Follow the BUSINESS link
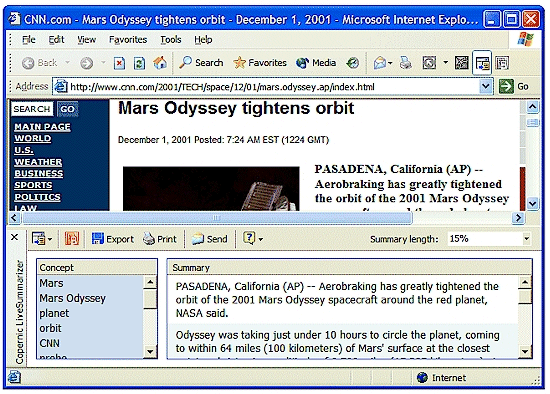Image resolution: width=550 pixels, height=394 pixels. click(39, 174)
